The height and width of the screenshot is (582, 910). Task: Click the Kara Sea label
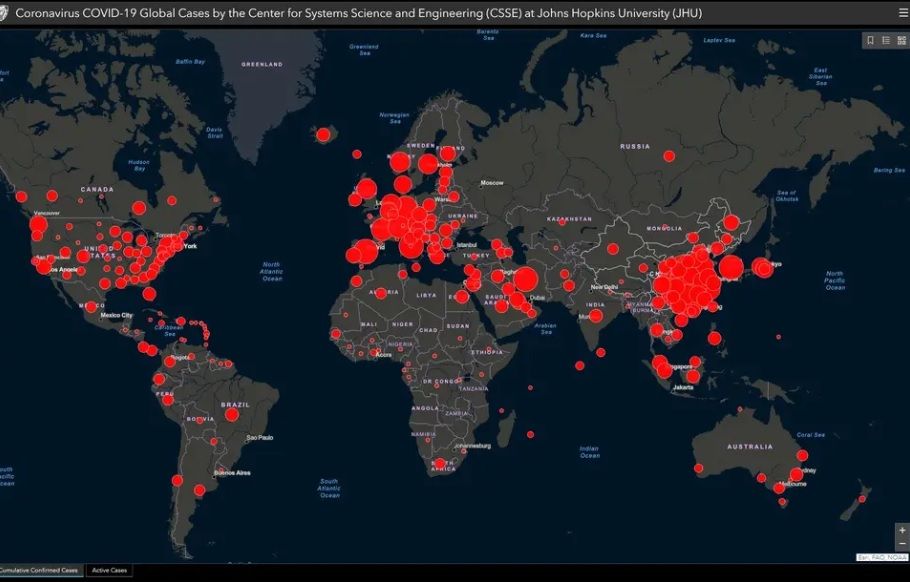pos(593,35)
